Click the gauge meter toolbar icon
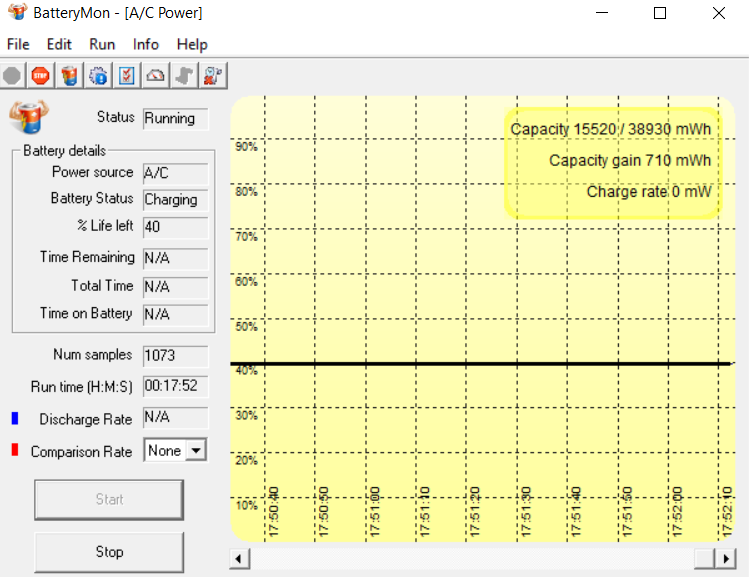This screenshot has width=749, height=577. click(x=155, y=75)
